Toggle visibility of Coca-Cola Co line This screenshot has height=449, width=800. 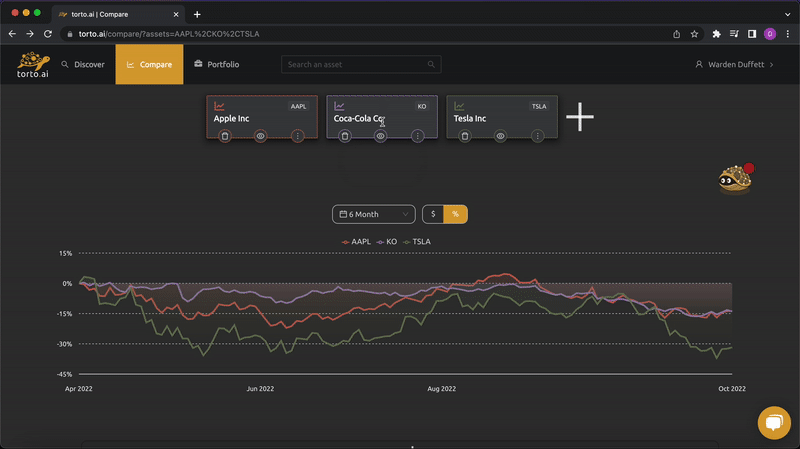tap(381, 136)
